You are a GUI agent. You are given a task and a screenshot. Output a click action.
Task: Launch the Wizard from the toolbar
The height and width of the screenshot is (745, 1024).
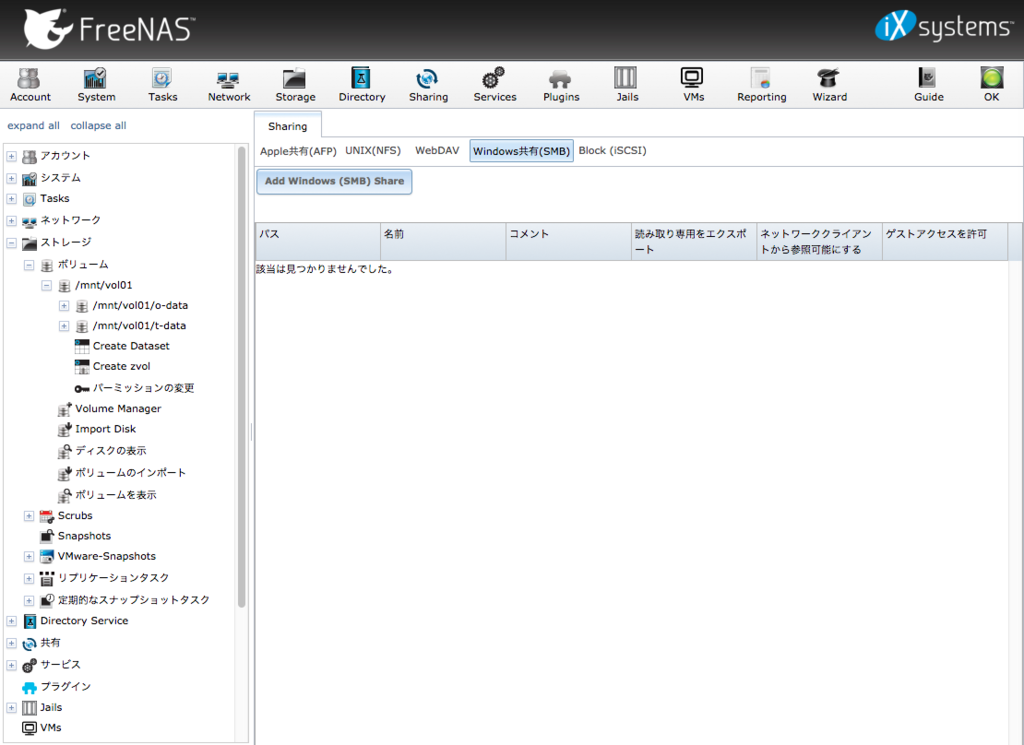[829, 86]
